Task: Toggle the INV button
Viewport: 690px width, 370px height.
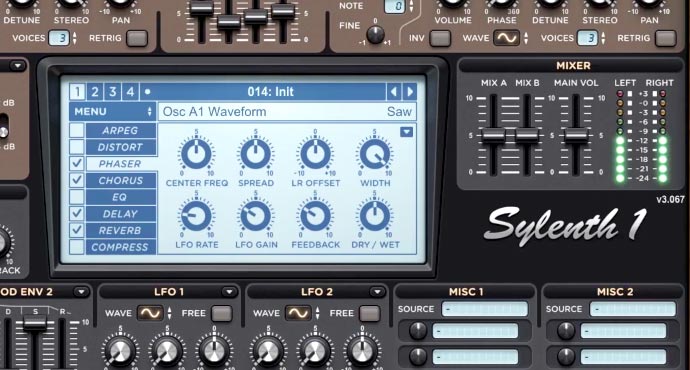Action: [x=440, y=38]
